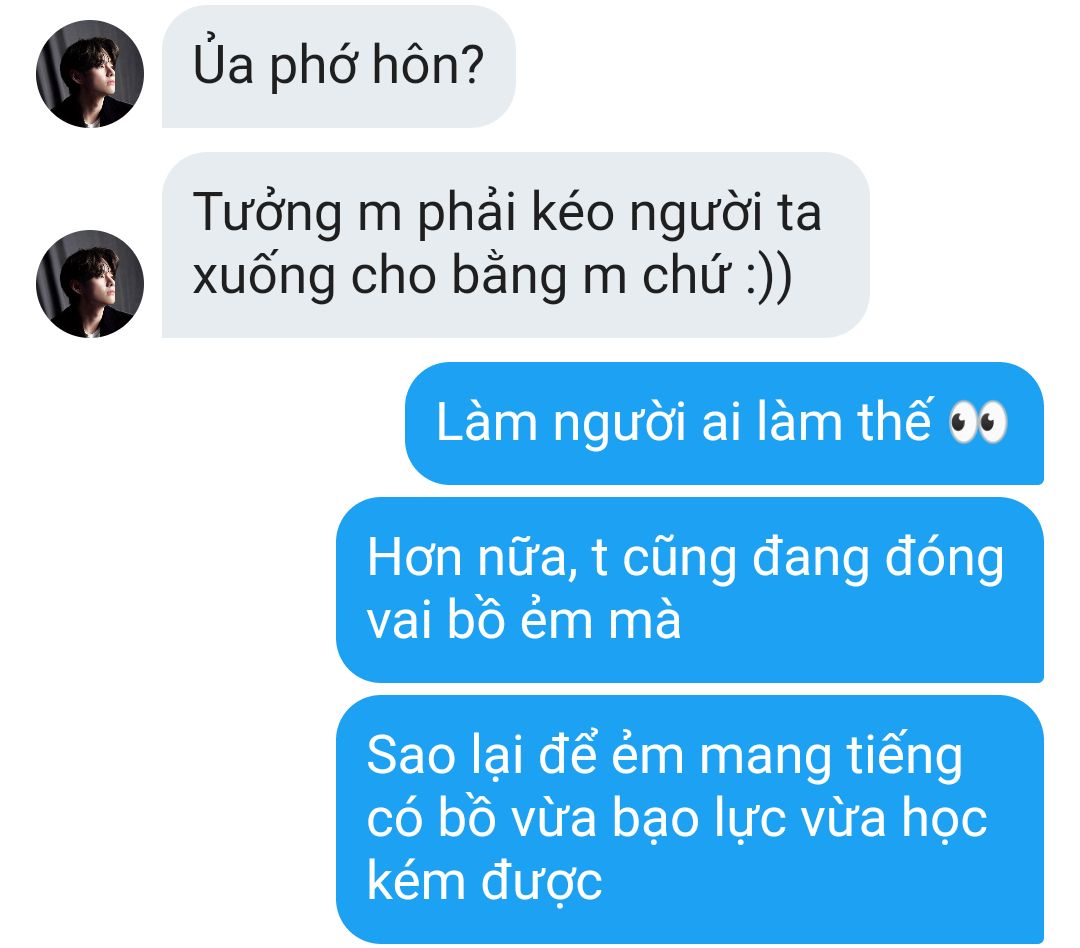The image size is (1080, 948).
Task: Select the "Sao lại để ẻm mang tiếng" message
Action: [x=689, y=819]
